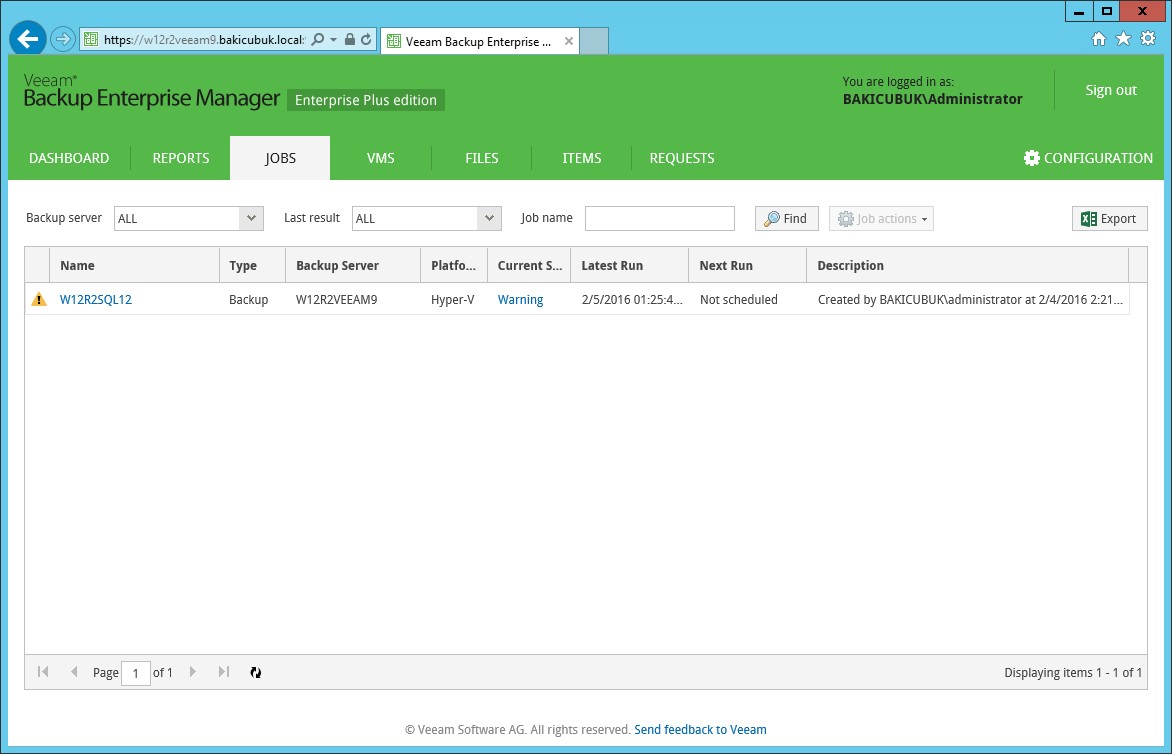Open the W12R2SQL12 job link

tap(96, 300)
